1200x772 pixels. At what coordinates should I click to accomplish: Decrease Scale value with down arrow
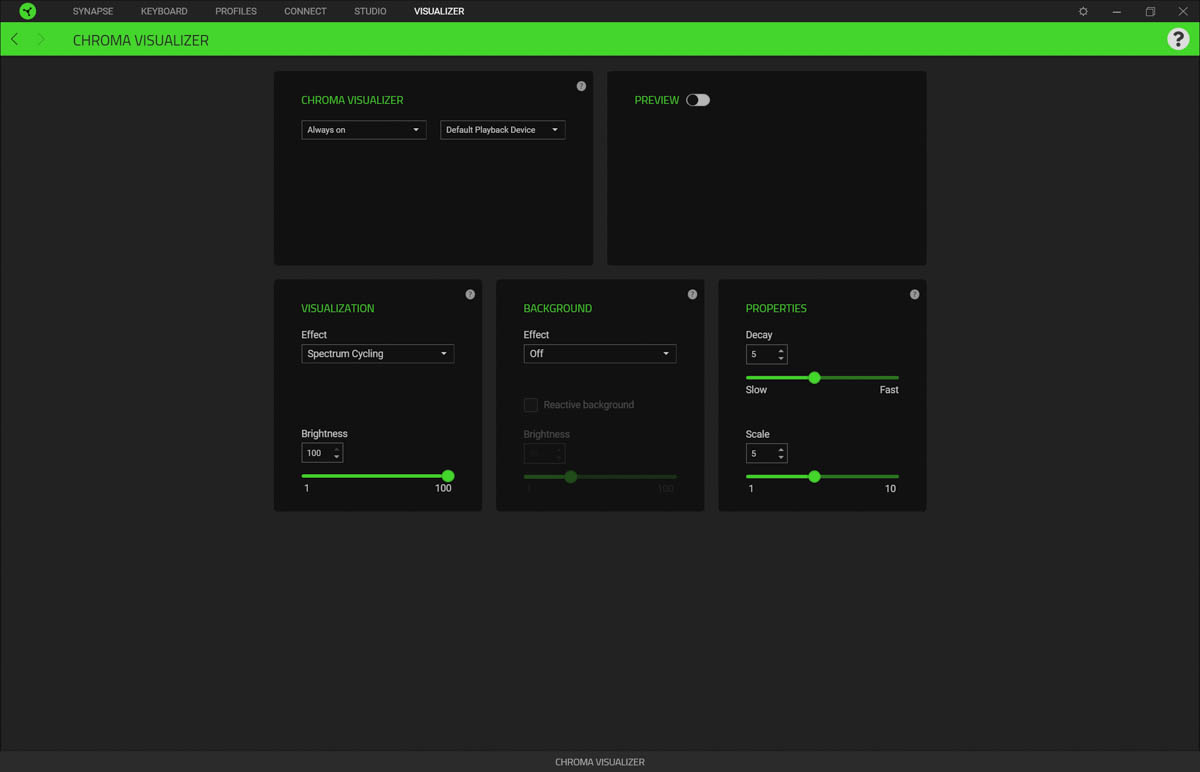[781, 457]
